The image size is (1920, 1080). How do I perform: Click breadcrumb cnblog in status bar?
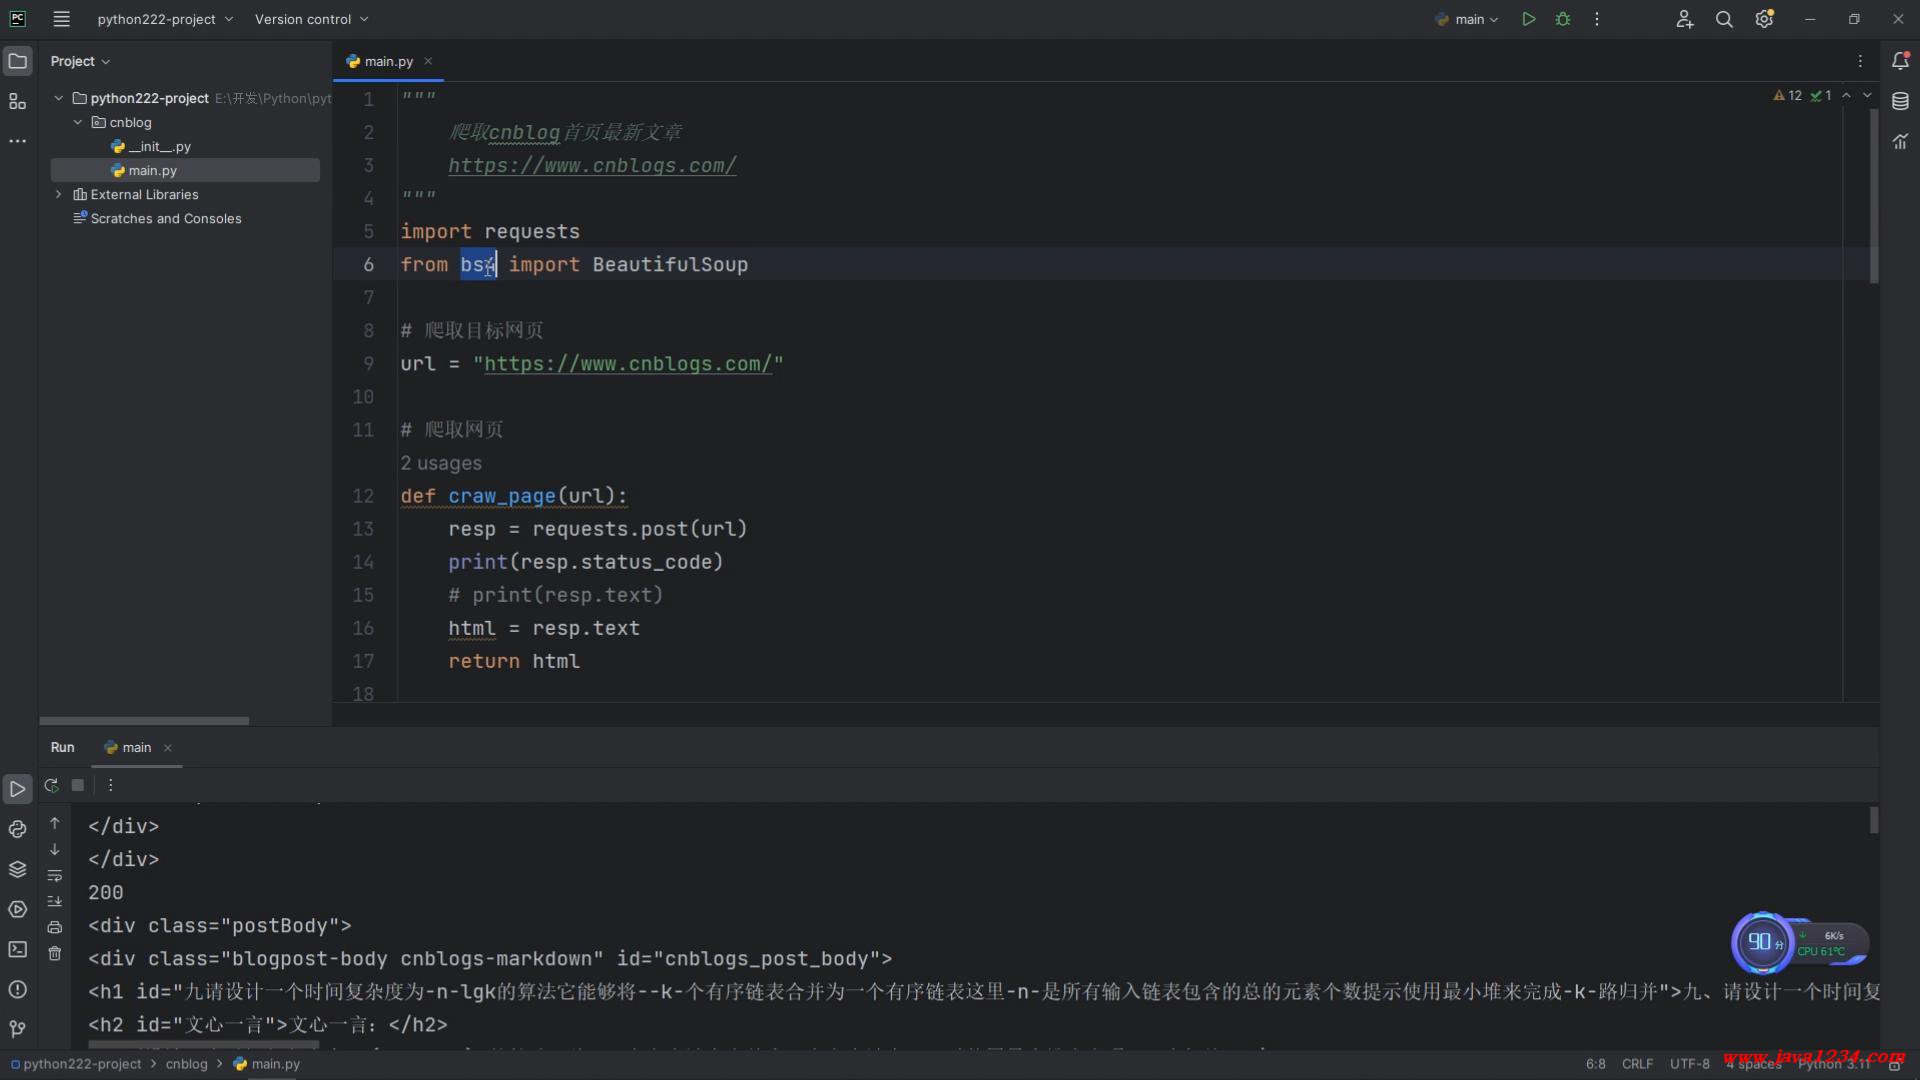[186, 1064]
